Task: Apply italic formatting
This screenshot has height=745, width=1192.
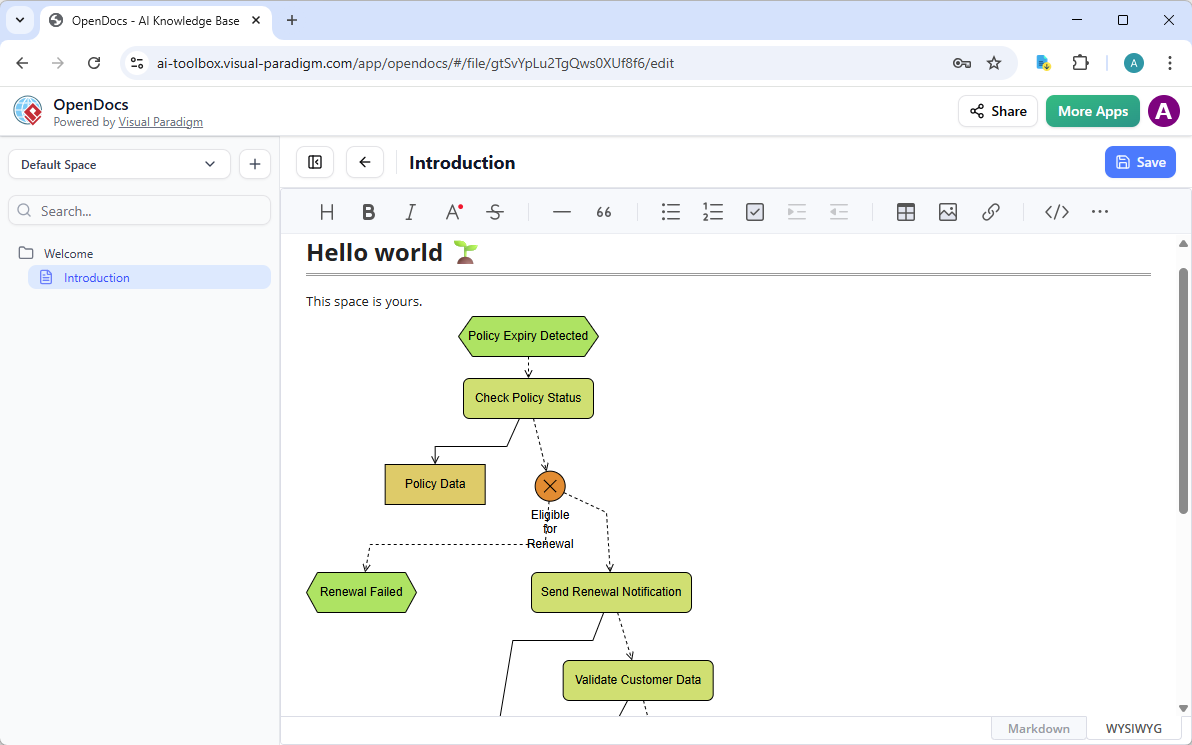Action: pyautogui.click(x=410, y=211)
